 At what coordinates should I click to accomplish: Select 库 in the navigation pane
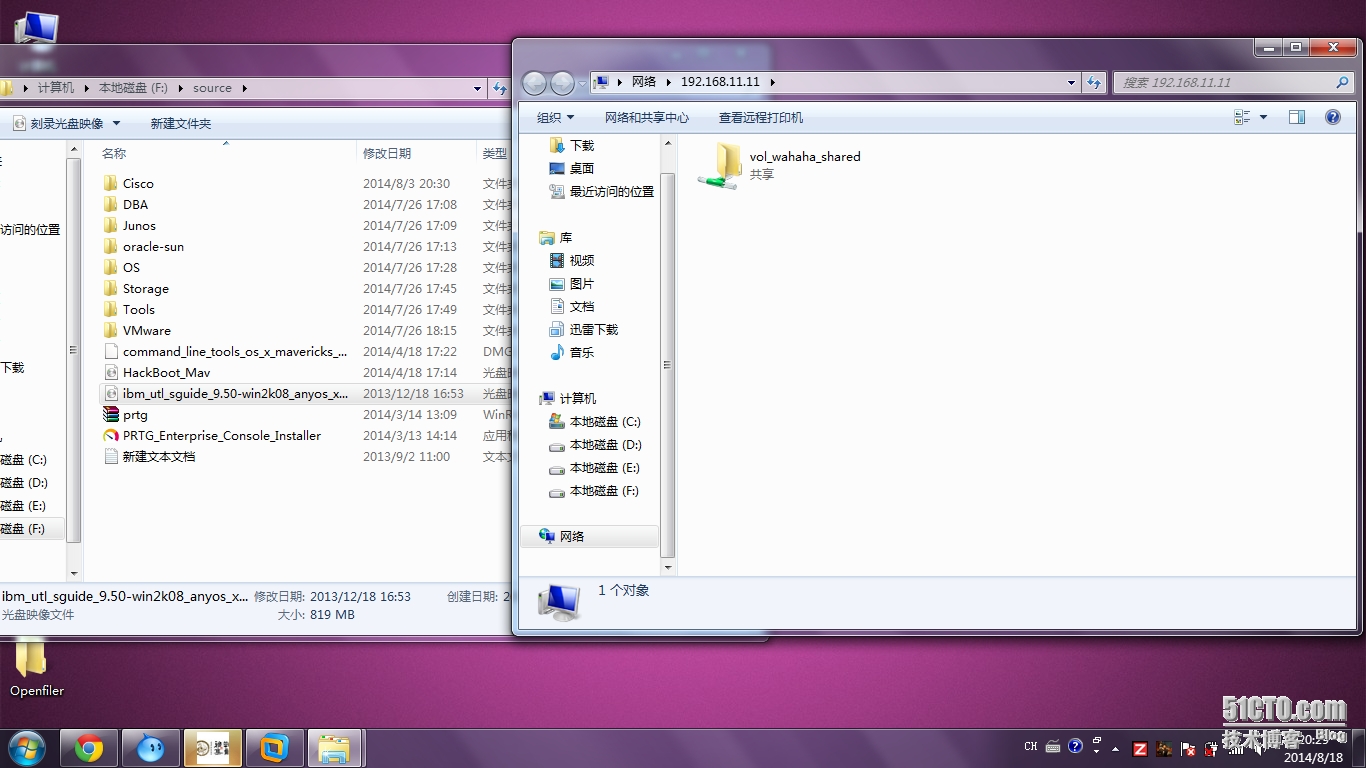point(556,237)
